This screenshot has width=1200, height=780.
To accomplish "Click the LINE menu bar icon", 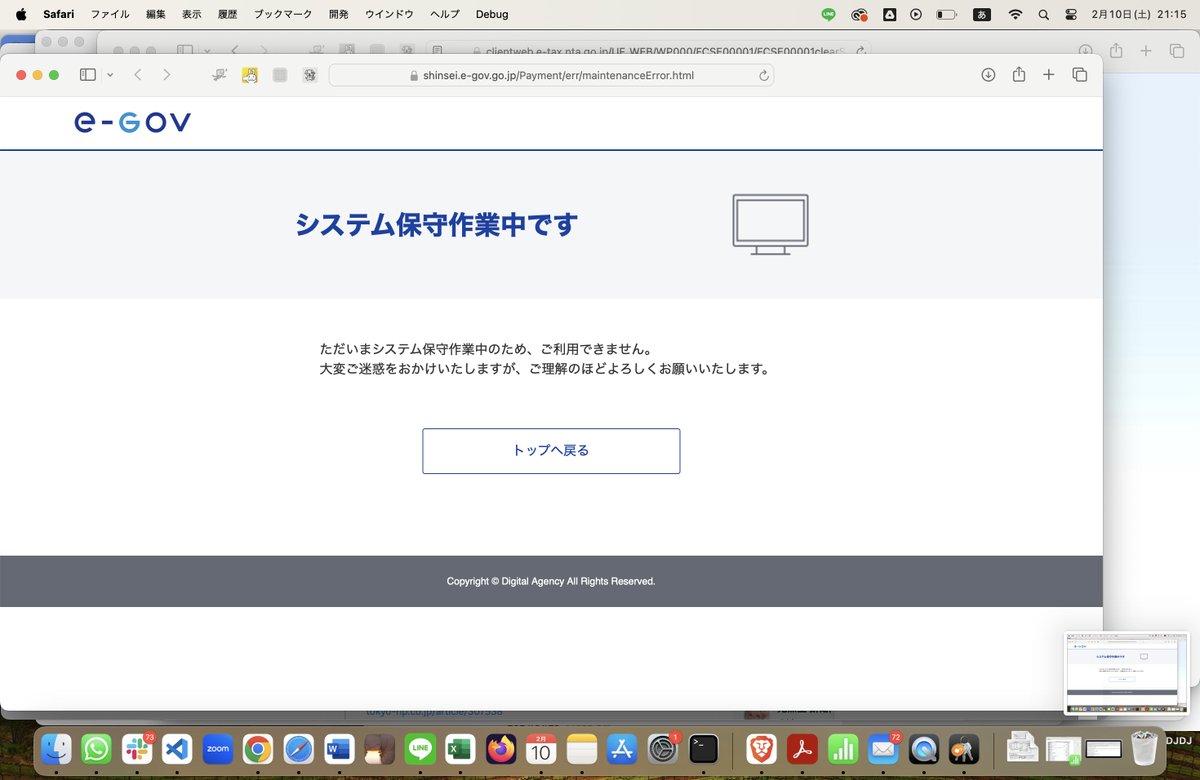I will [828, 14].
